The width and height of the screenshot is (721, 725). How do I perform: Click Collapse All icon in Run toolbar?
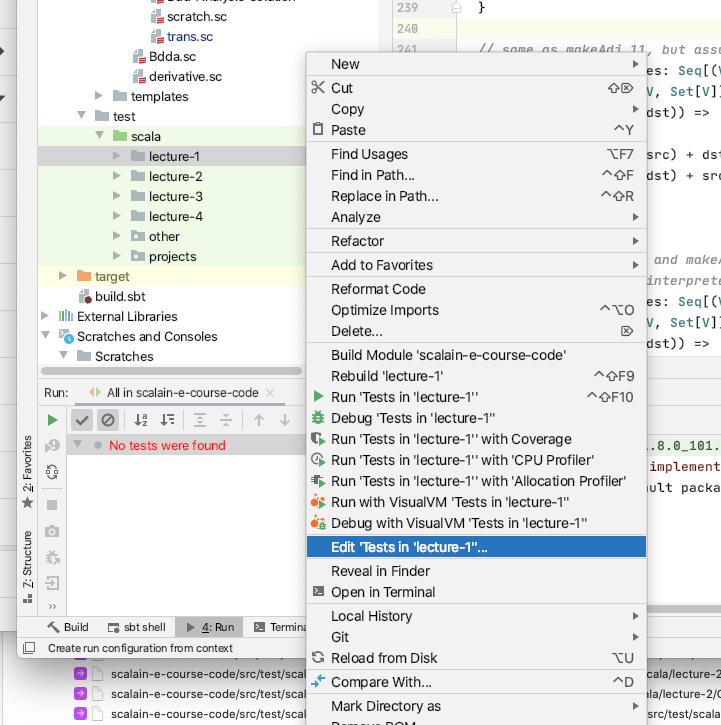click(226, 420)
